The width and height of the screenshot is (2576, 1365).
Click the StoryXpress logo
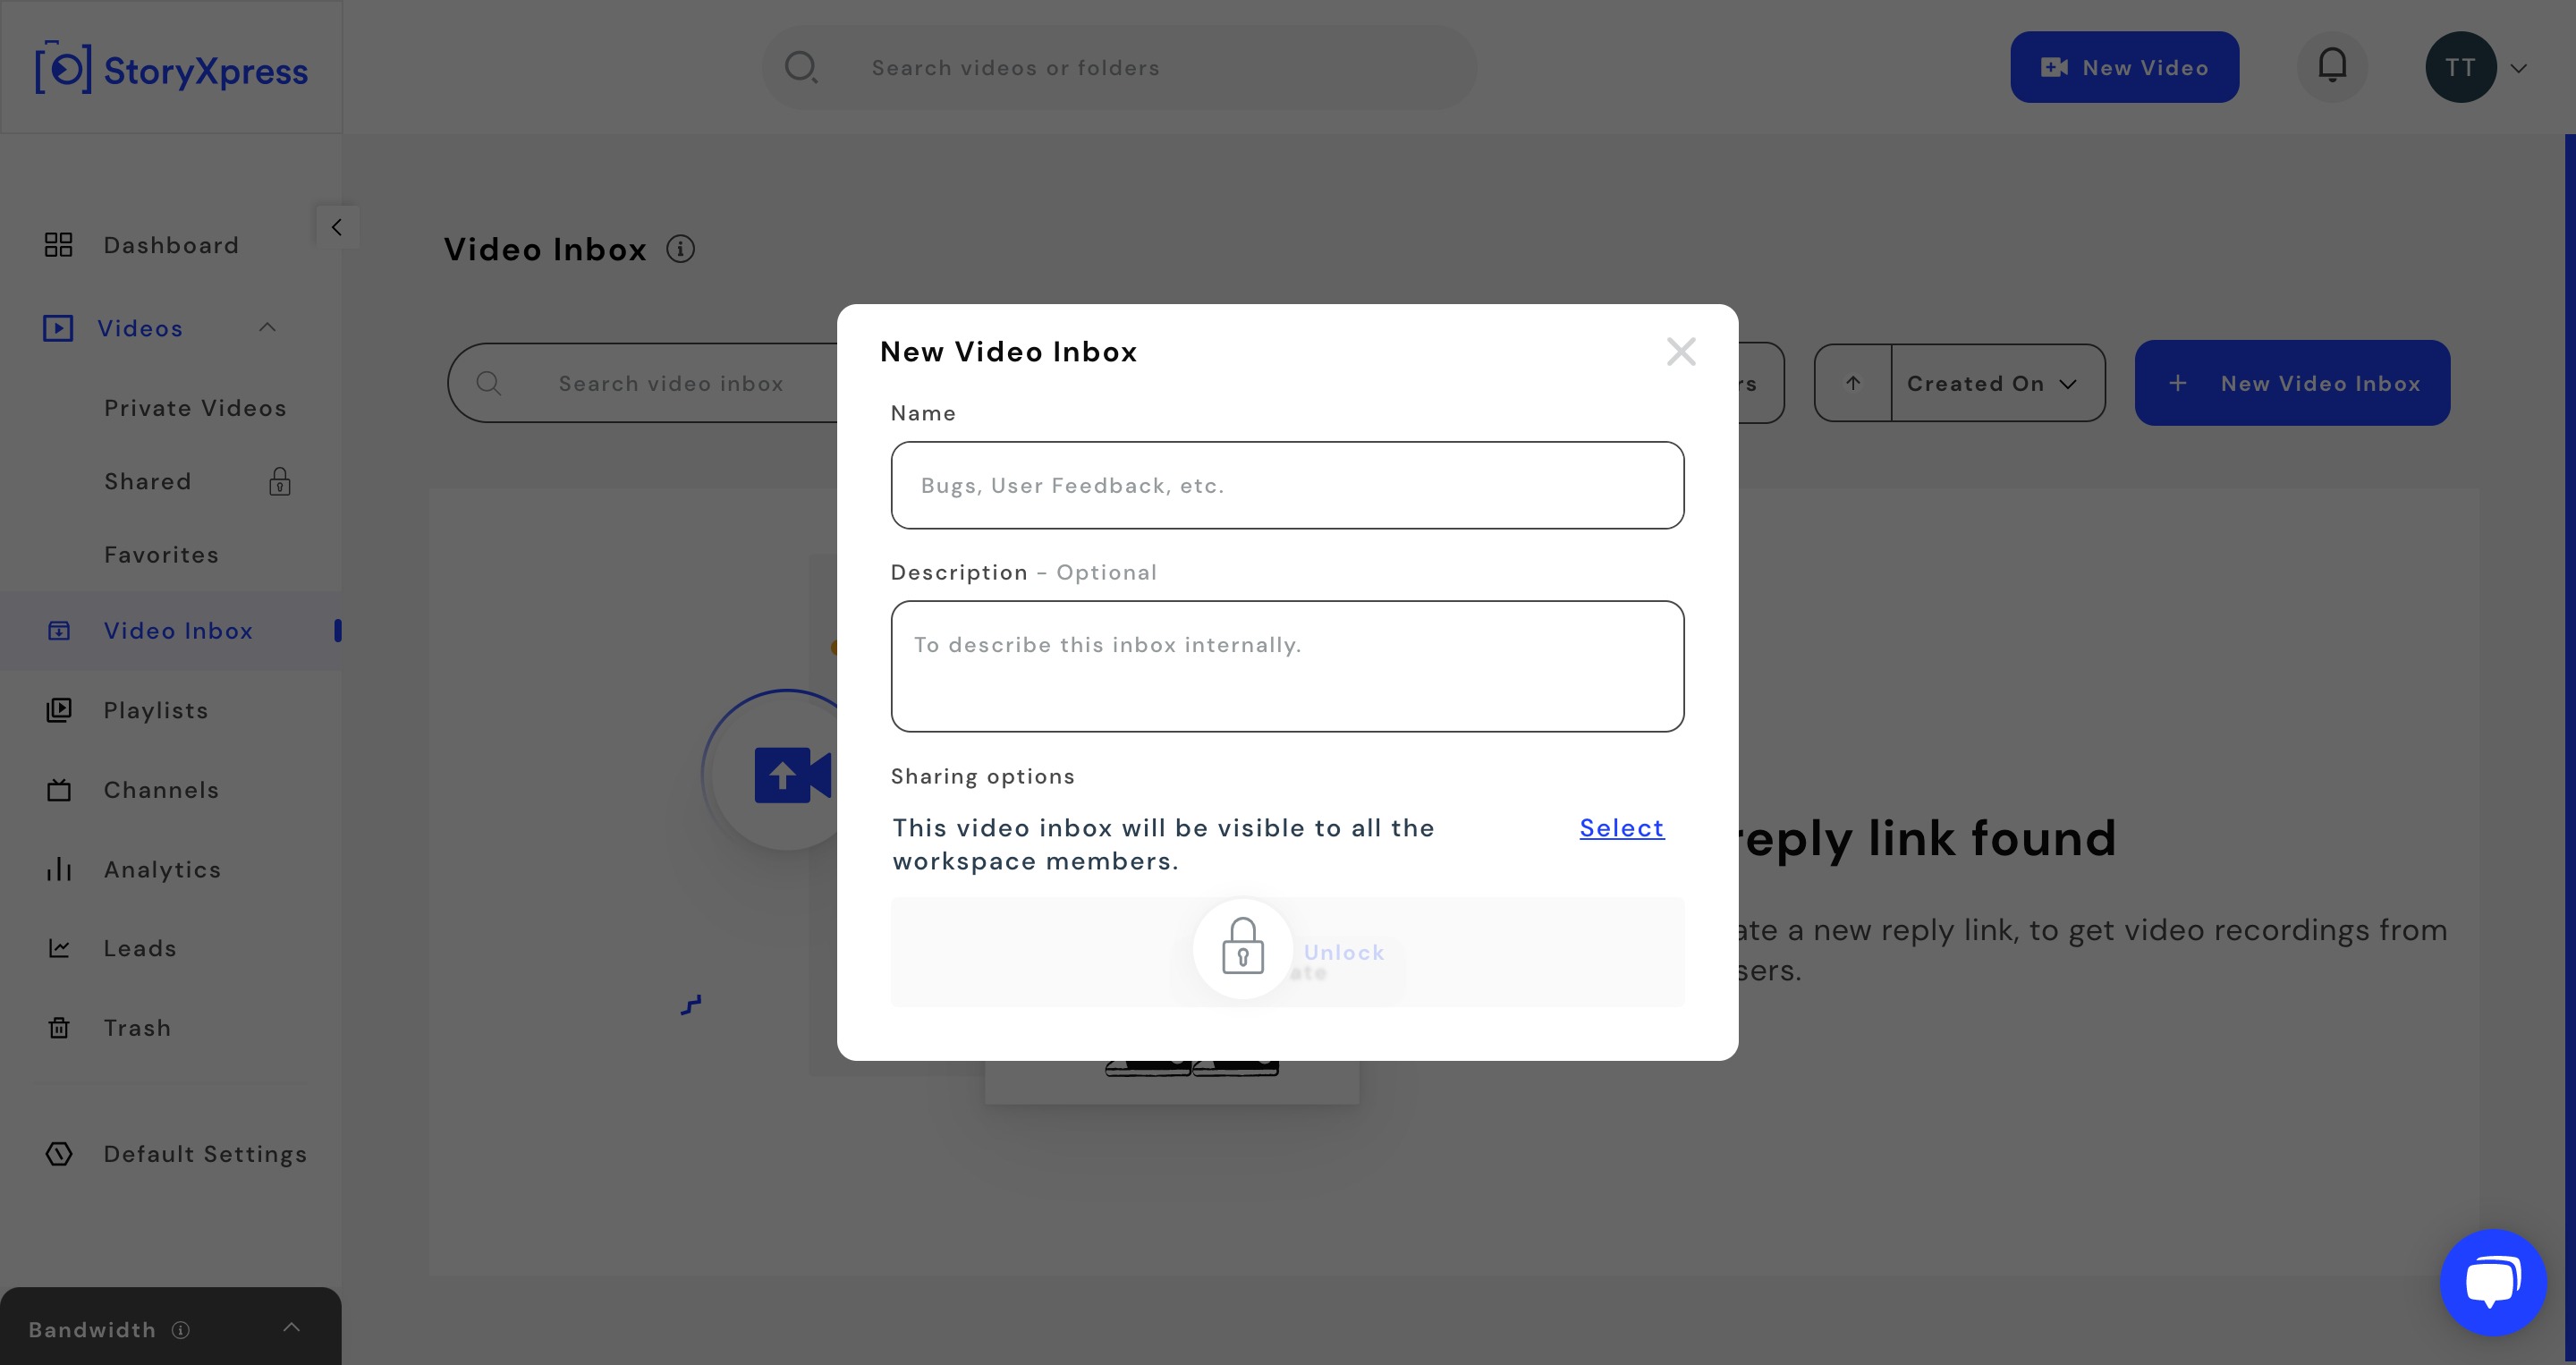(x=172, y=69)
